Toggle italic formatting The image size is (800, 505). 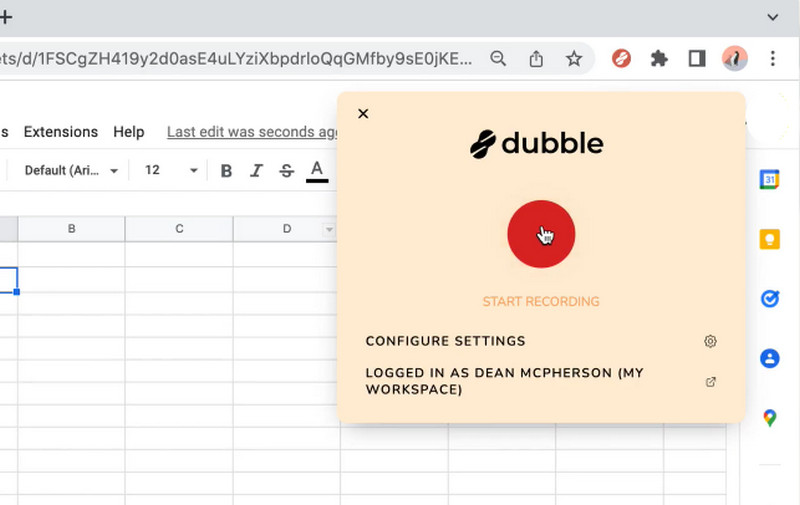click(256, 171)
